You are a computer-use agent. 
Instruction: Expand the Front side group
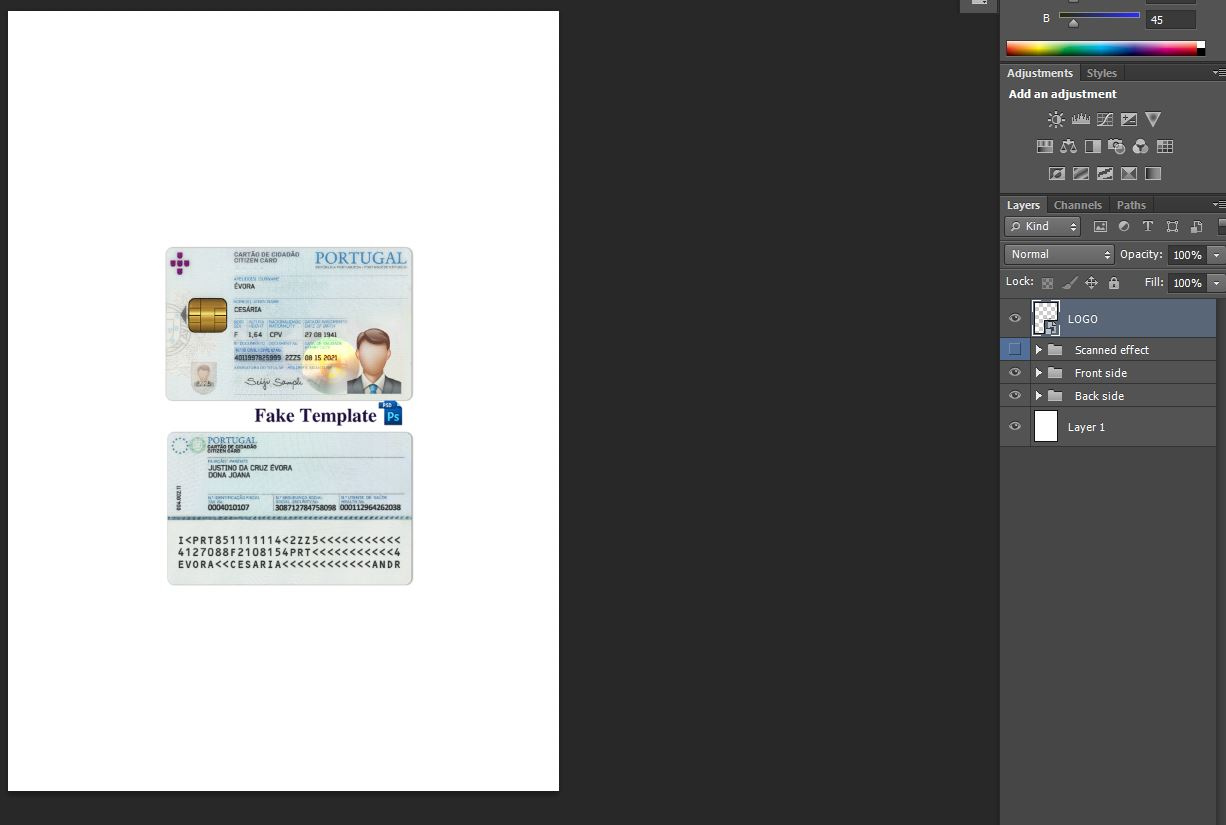coord(1038,372)
